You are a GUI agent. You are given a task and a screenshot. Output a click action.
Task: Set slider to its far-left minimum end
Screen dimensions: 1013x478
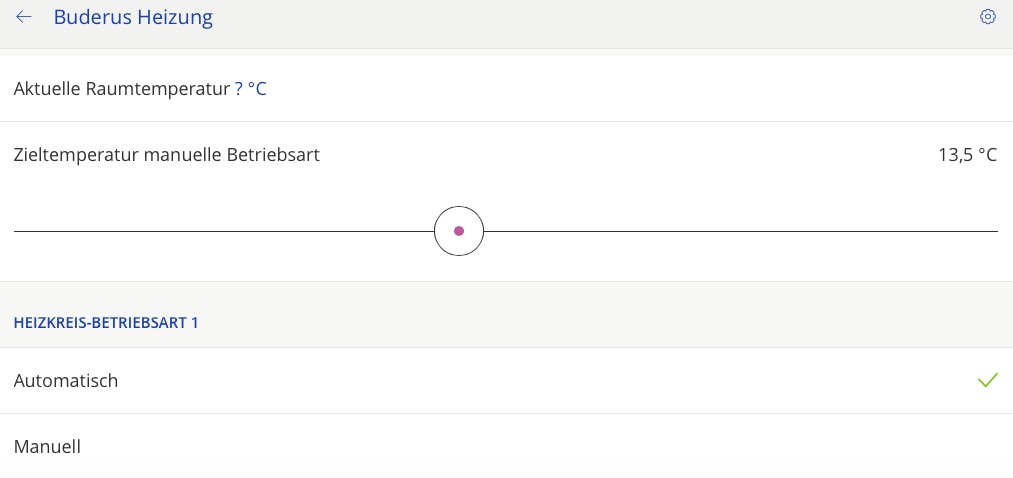16,231
